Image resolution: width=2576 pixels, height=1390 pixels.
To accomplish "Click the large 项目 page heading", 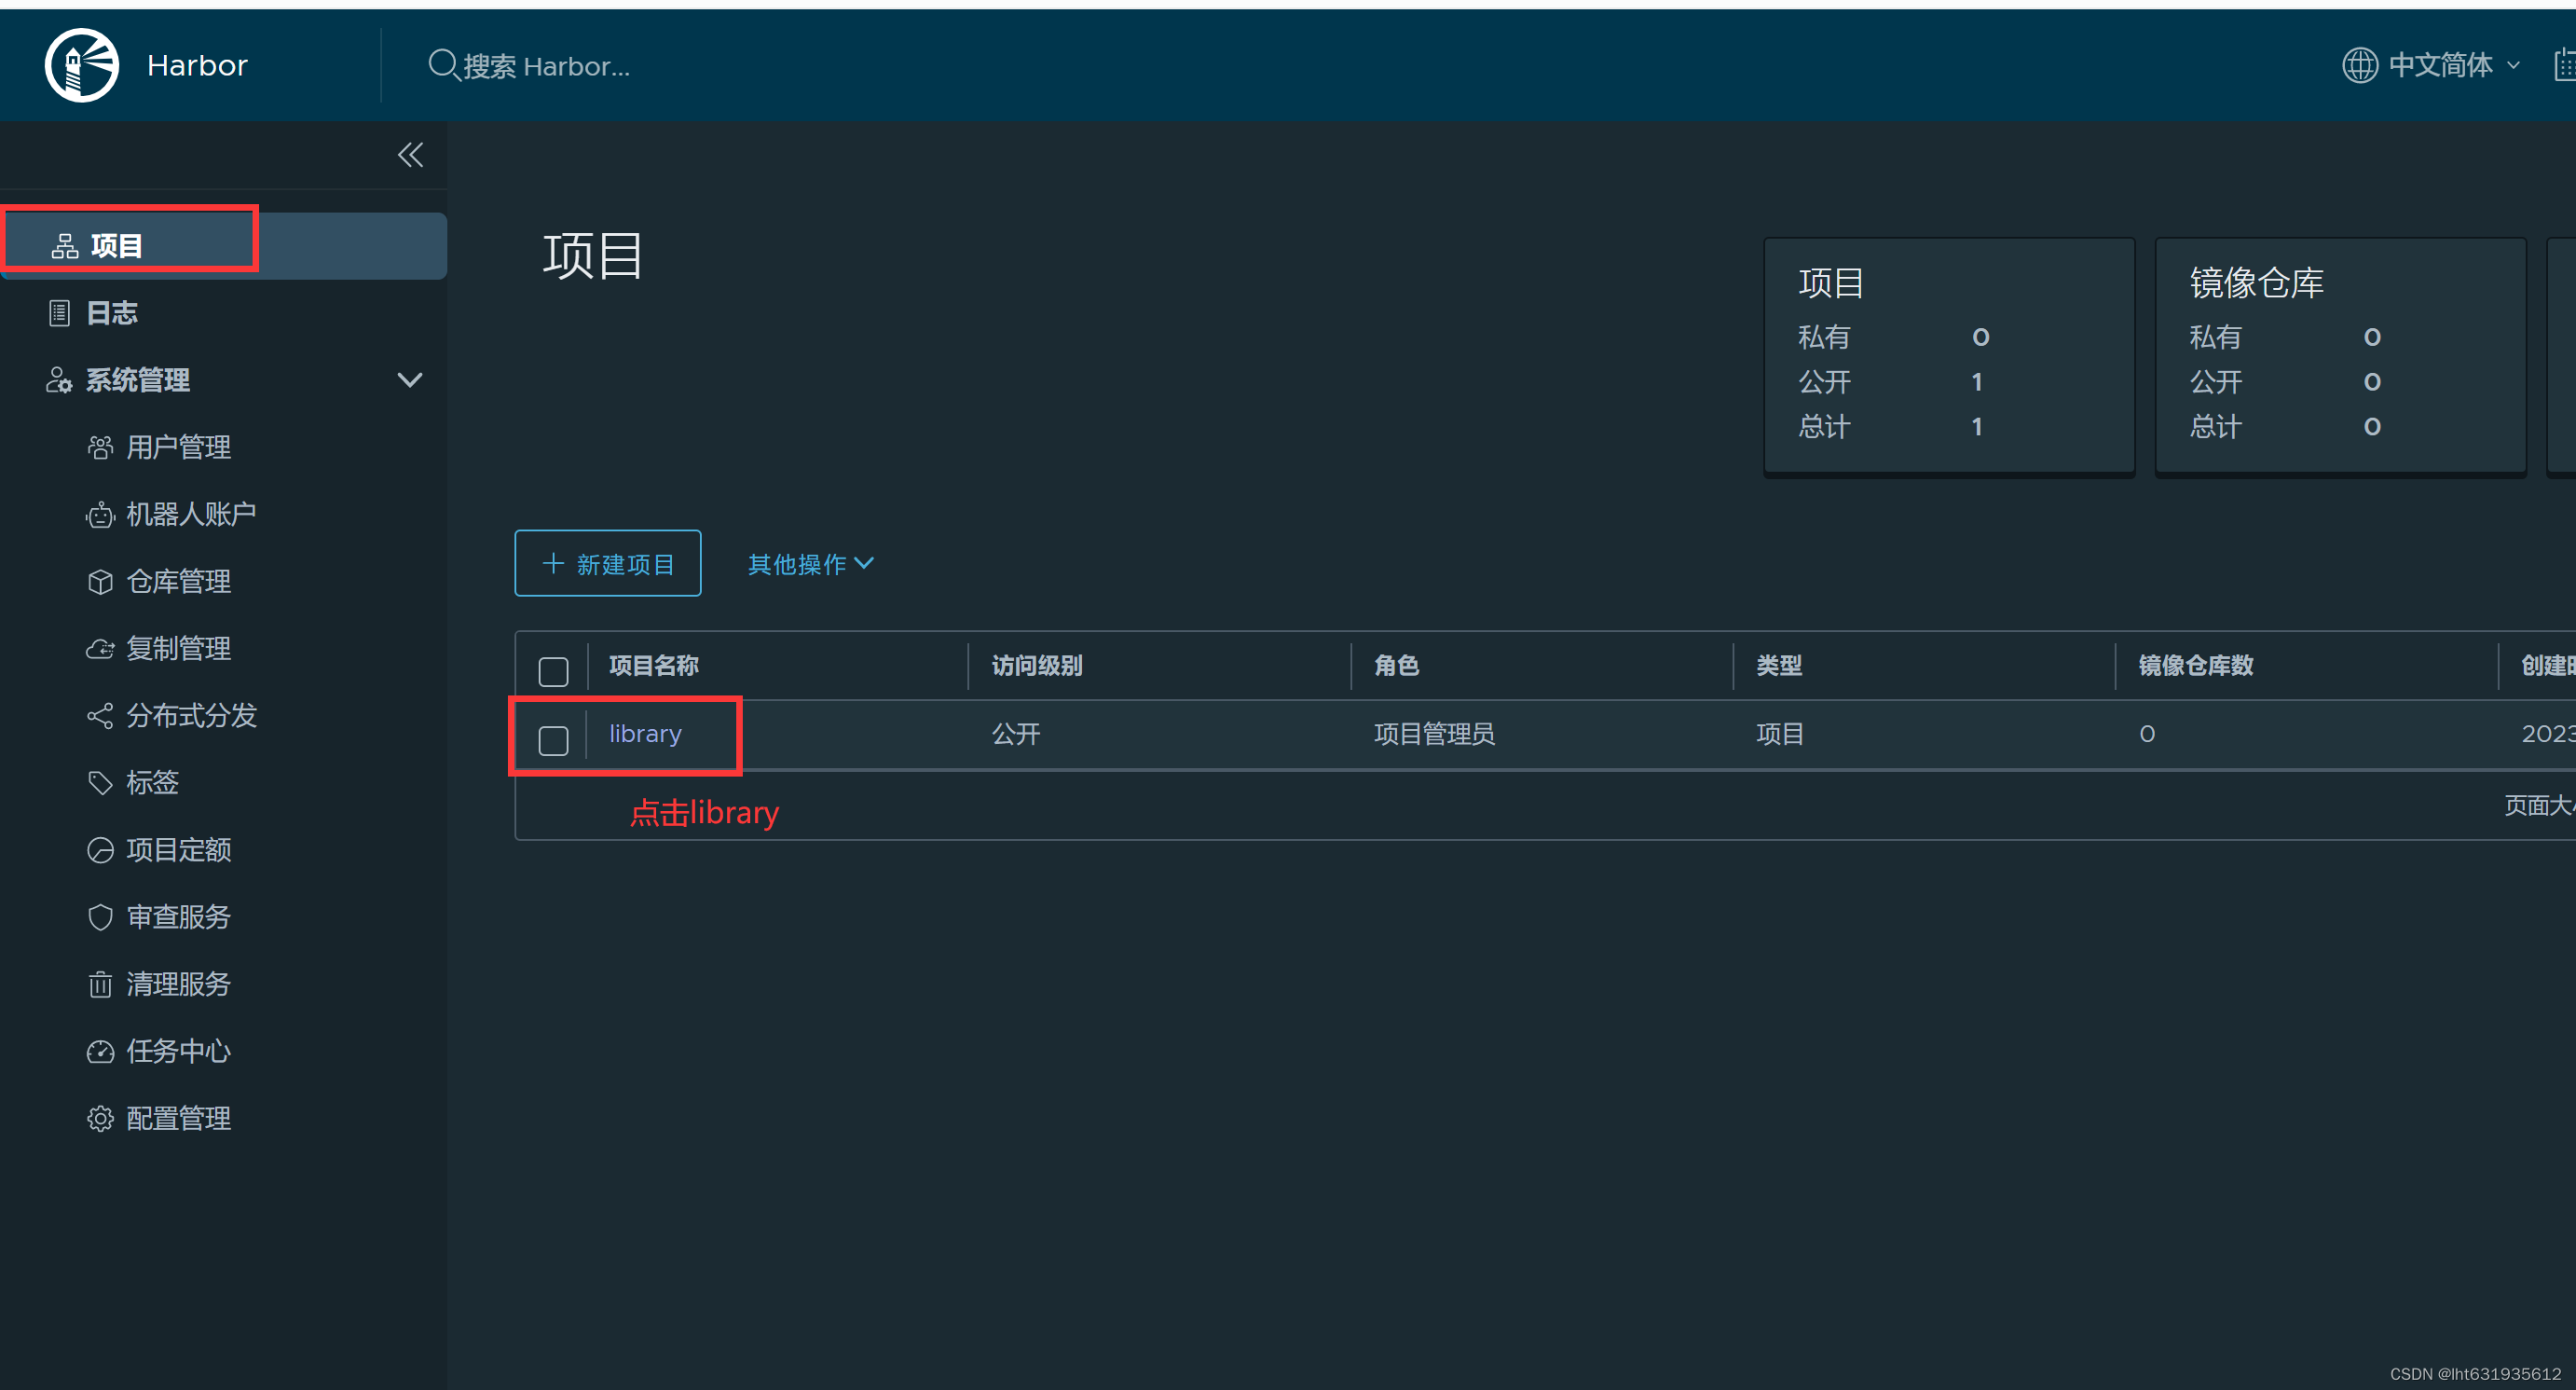I will click(x=592, y=256).
